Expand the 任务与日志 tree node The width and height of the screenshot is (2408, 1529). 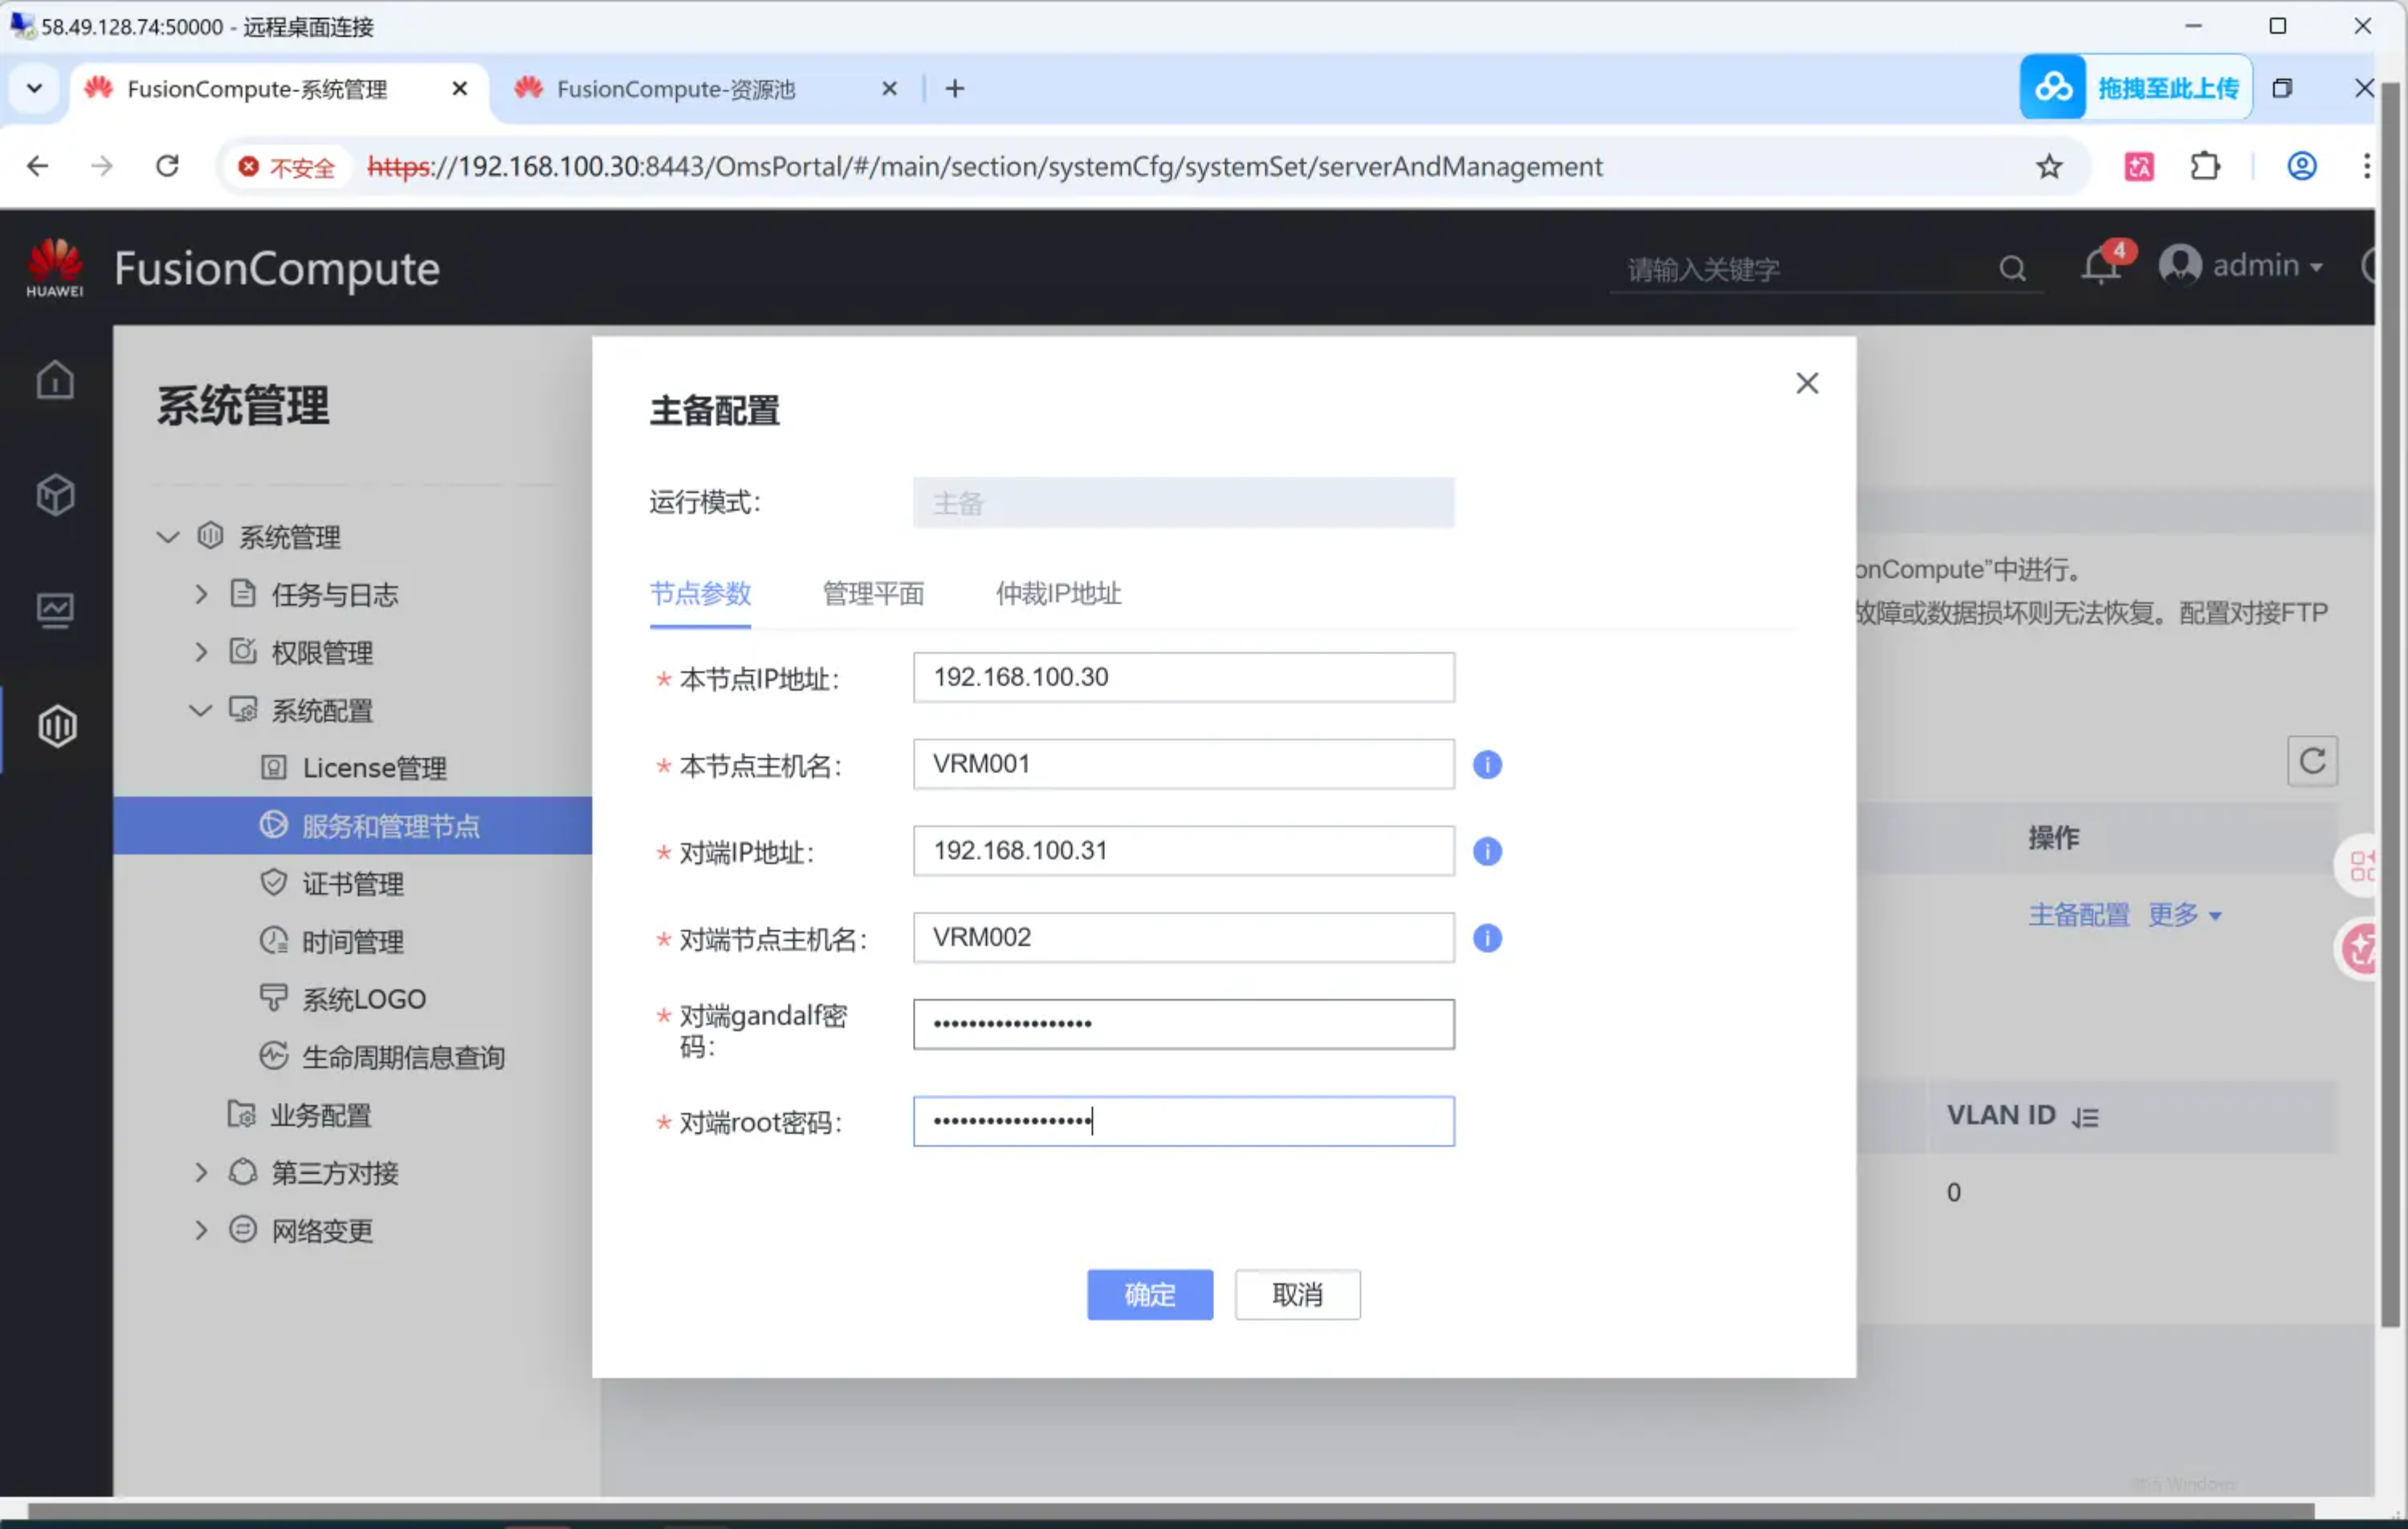click(201, 595)
